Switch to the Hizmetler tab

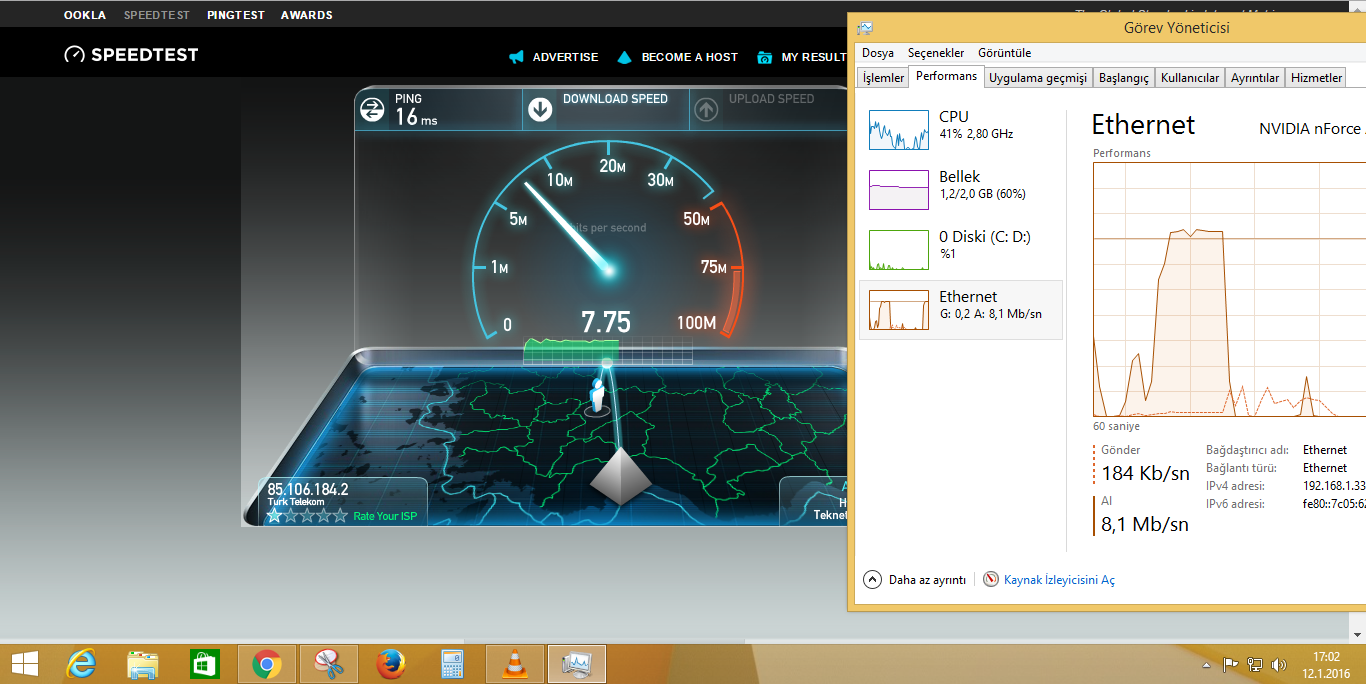pos(1316,78)
